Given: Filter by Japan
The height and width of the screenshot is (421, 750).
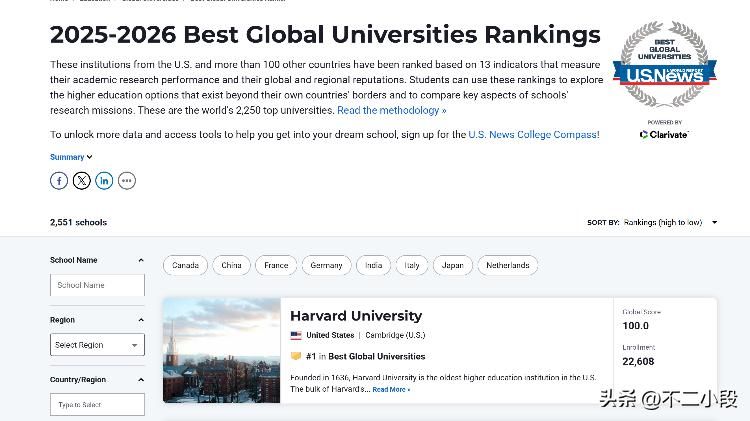Looking at the screenshot, I should [452, 266].
